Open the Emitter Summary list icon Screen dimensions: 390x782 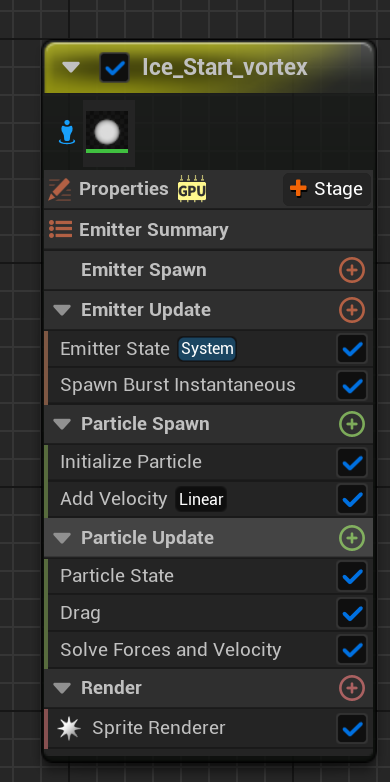click(x=60, y=229)
